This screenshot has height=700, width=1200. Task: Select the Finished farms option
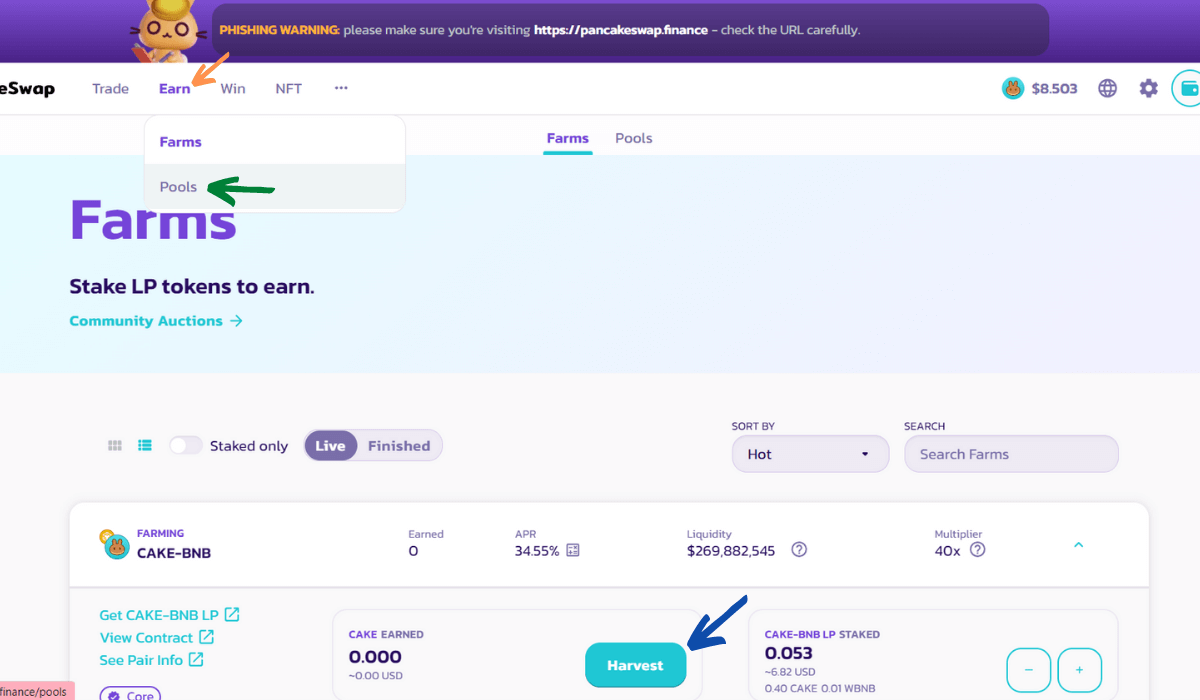pos(399,446)
